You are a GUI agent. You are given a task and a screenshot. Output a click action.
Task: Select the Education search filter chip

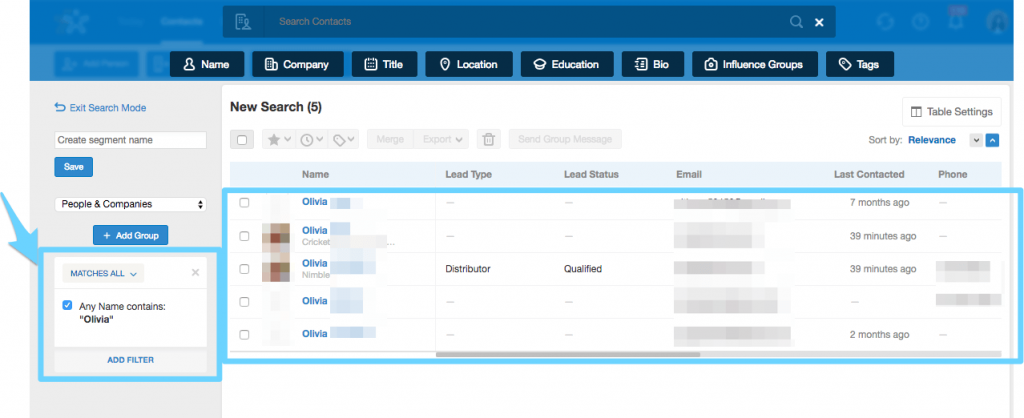coord(566,64)
